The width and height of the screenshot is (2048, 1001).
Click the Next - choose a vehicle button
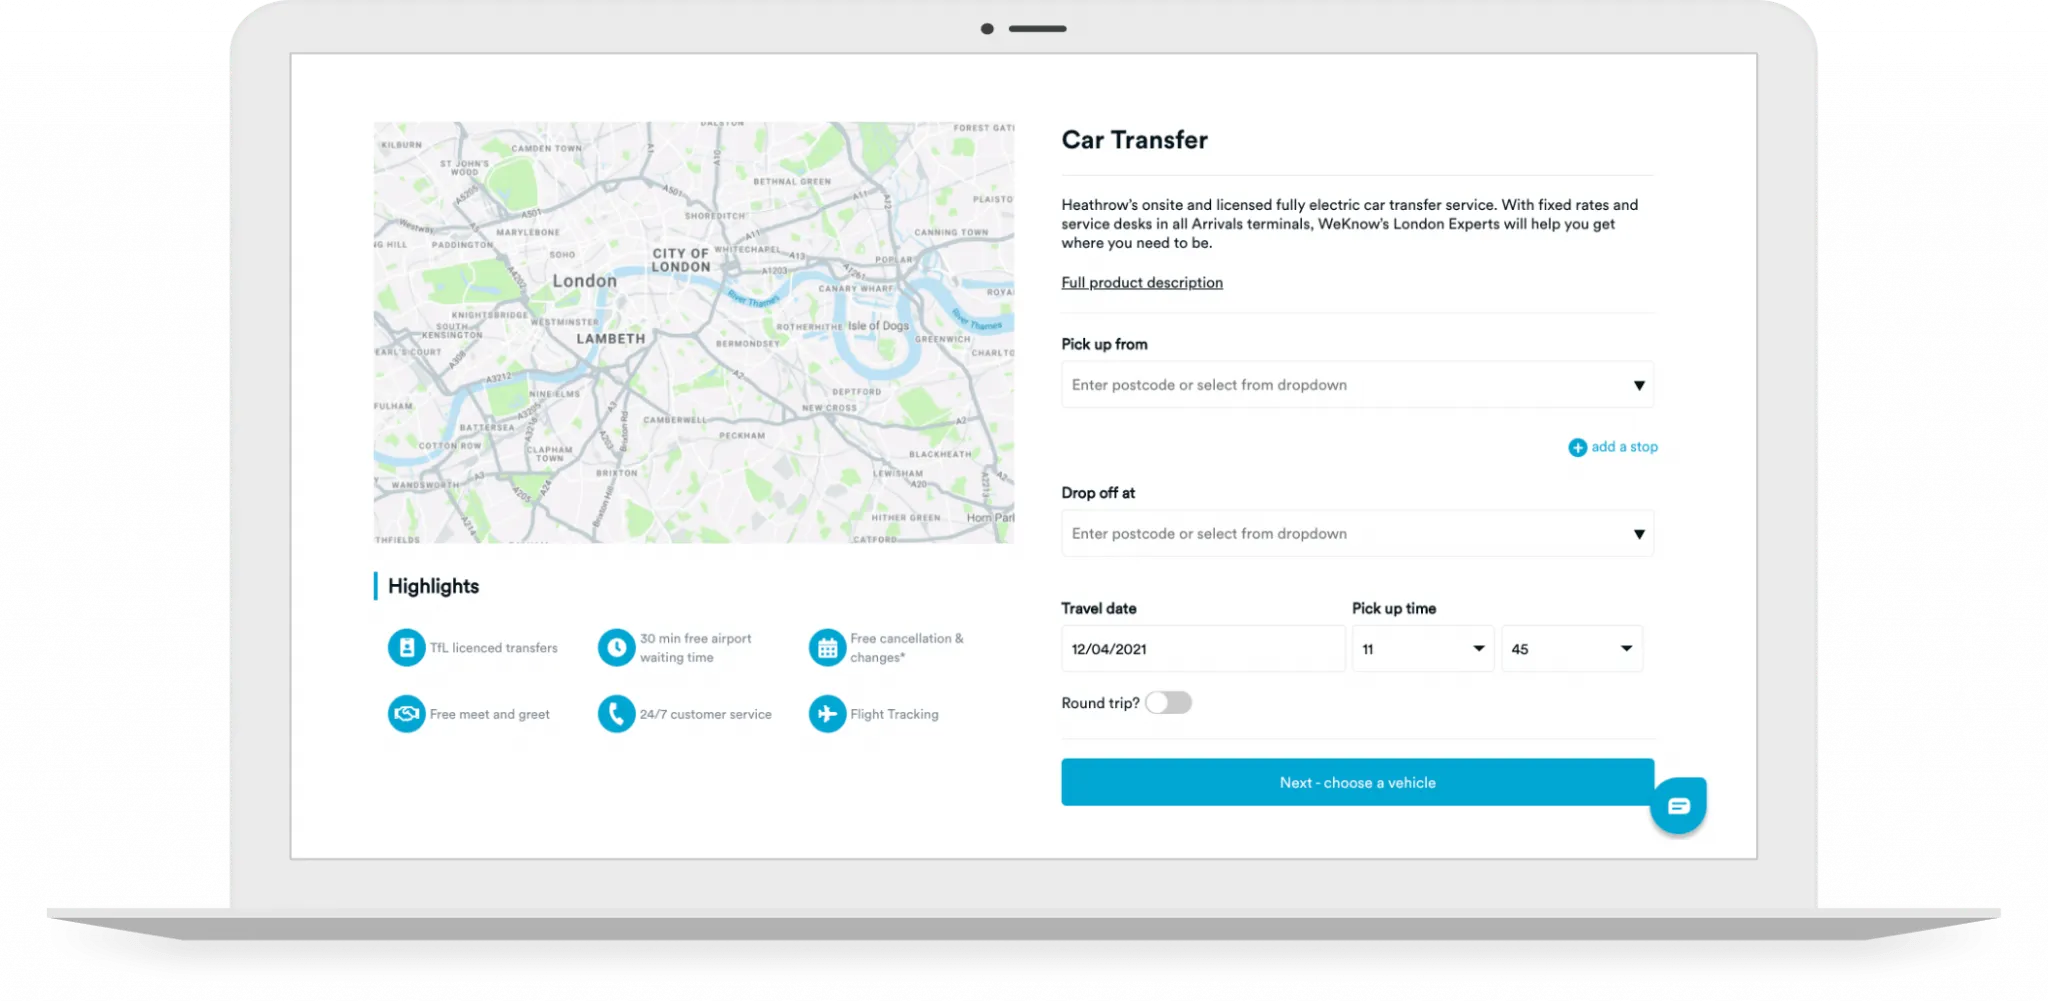point(1357,782)
